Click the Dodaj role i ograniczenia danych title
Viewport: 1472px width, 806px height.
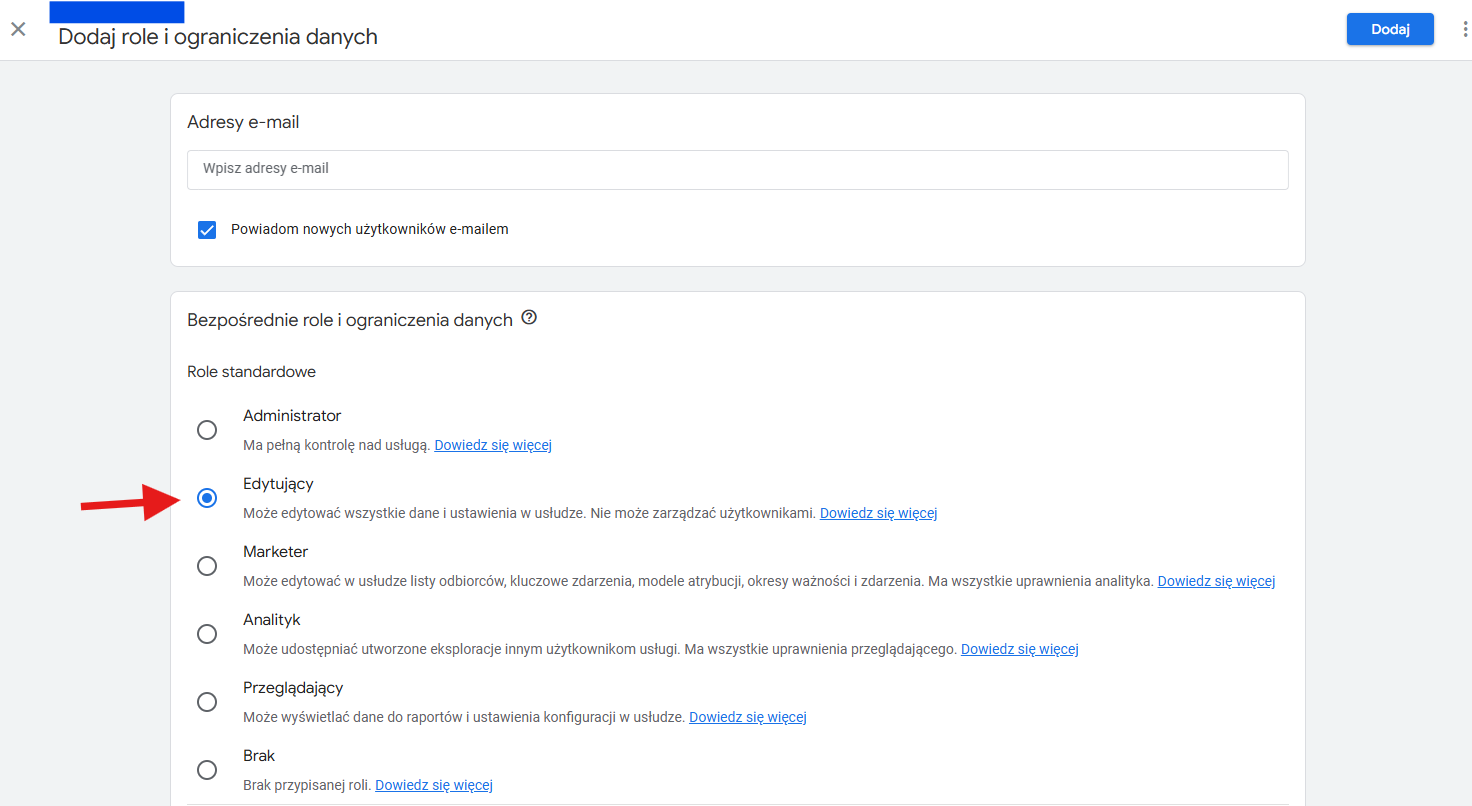pos(218,37)
